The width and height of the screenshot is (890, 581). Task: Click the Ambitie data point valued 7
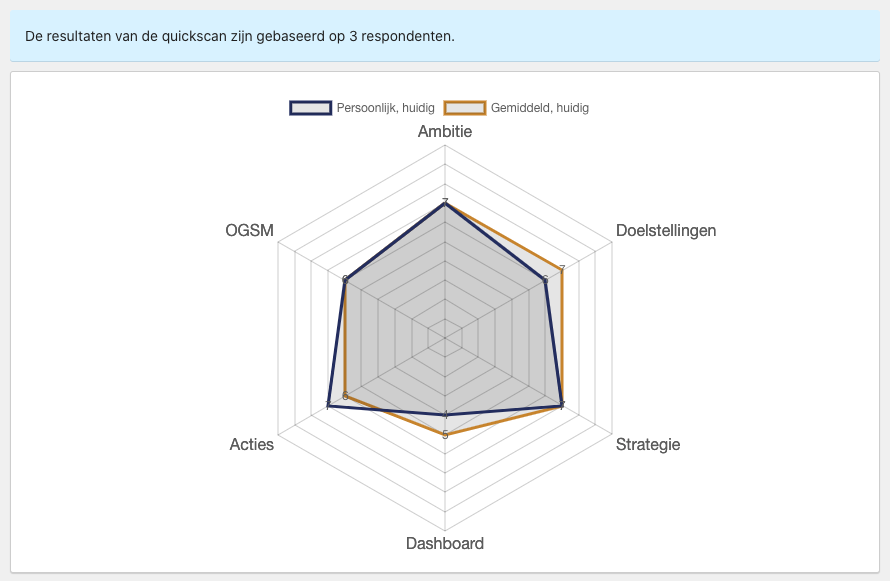pyautogui.click(x=445, y=203)
